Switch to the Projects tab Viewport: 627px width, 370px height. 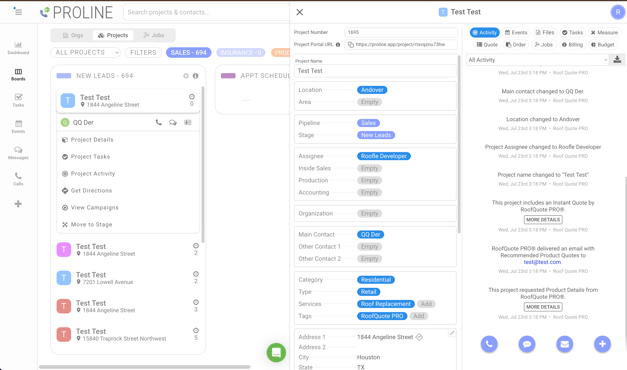[113, 35]
